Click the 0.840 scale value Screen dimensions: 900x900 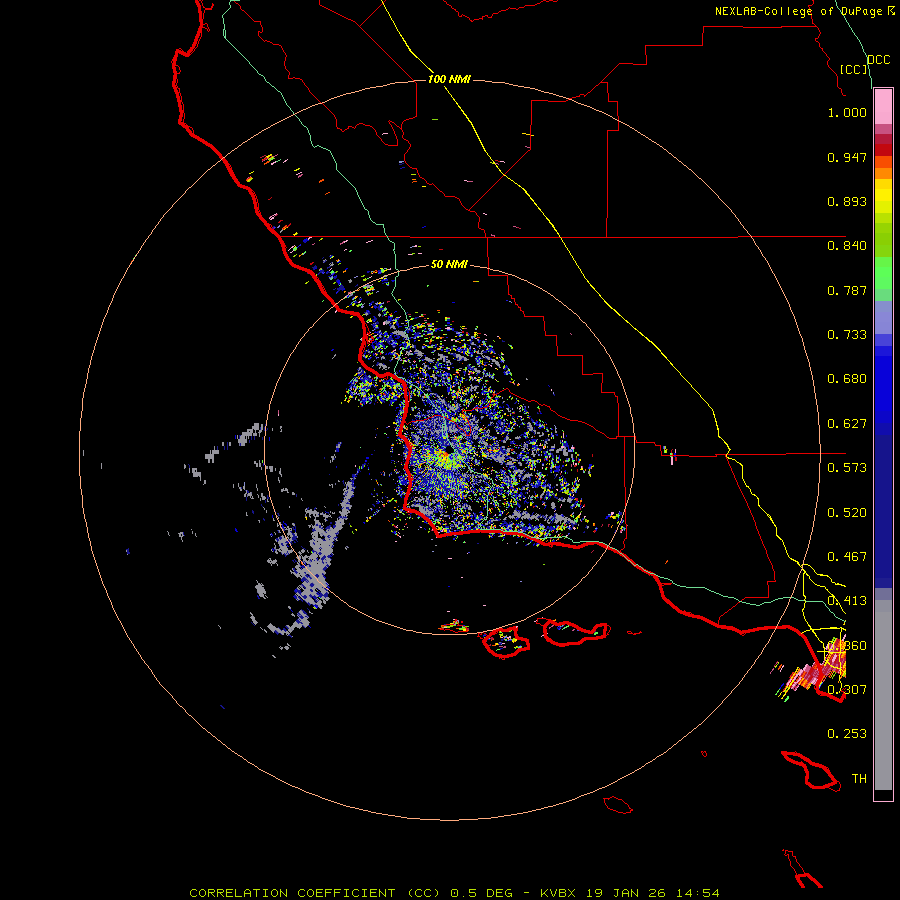(x=847, y=246)
